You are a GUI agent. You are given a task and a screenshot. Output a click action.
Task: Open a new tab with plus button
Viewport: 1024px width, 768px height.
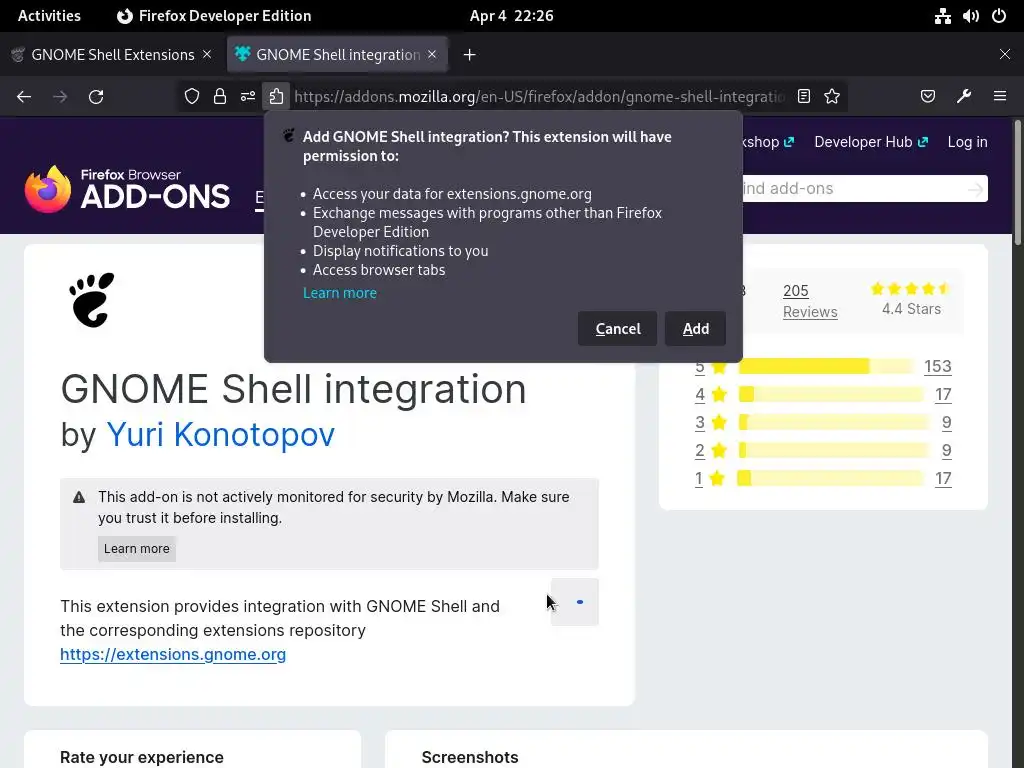470,55
